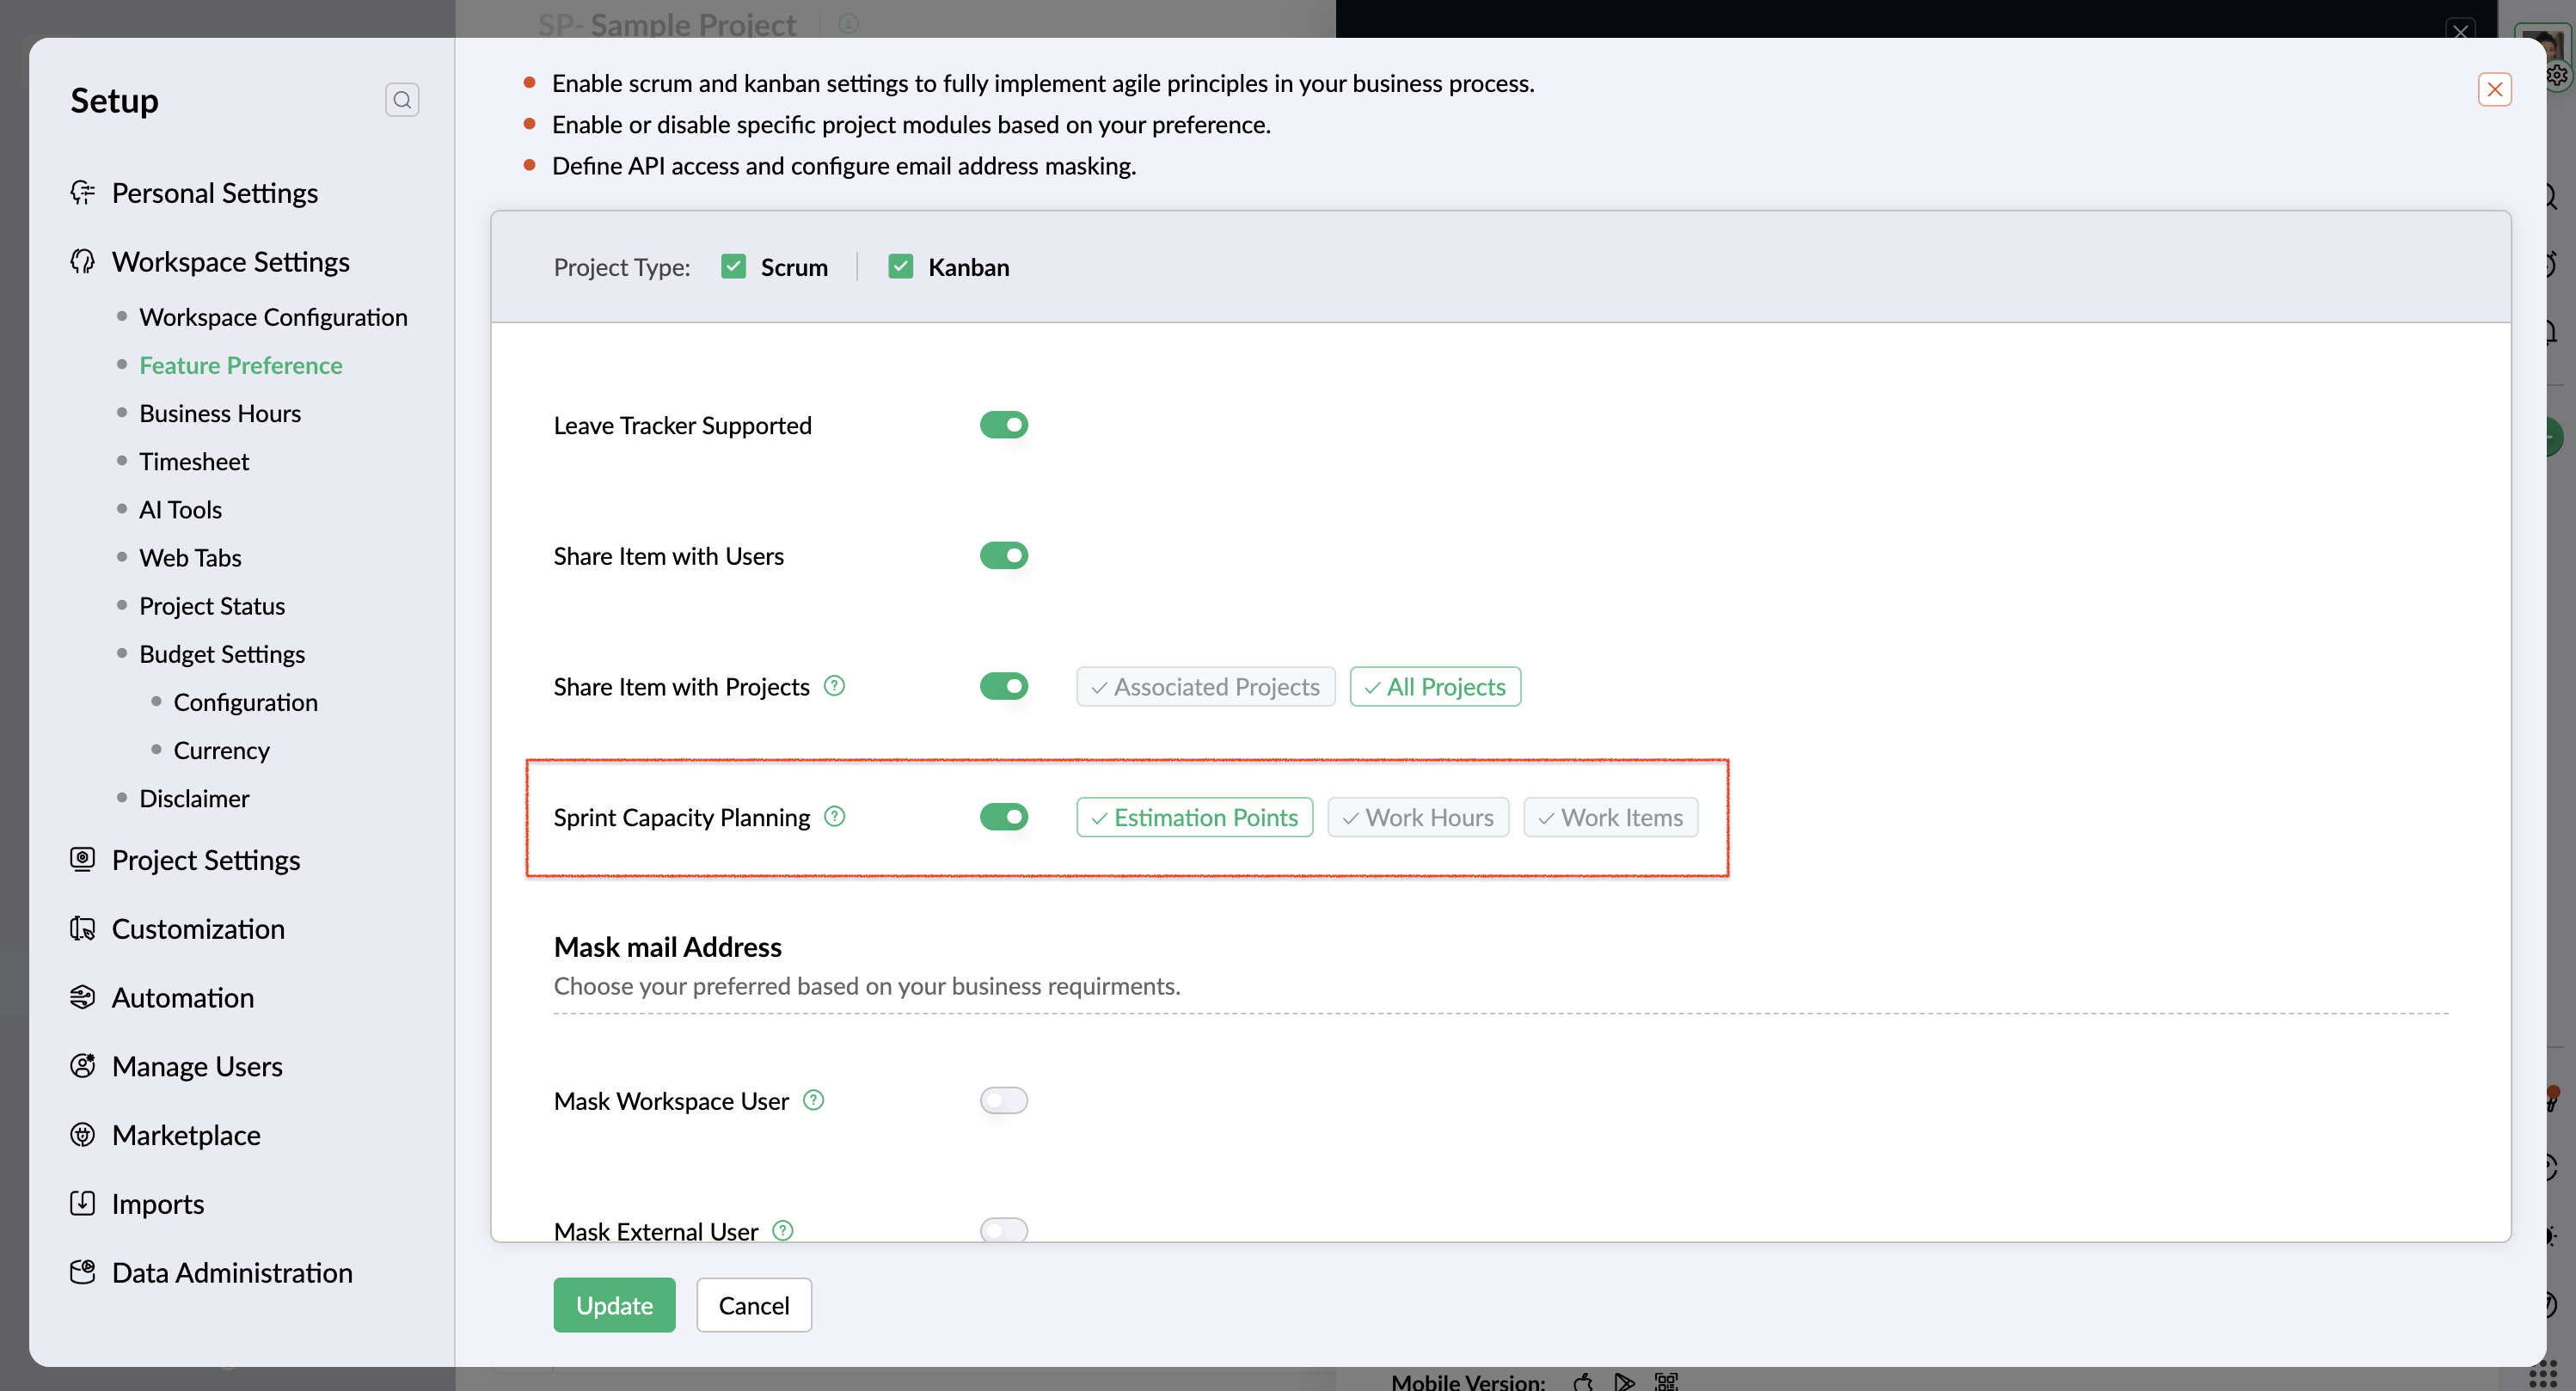Select Work Hours capacity option
Viewport: 2576px width, 1391px height.
(1417, 817)
